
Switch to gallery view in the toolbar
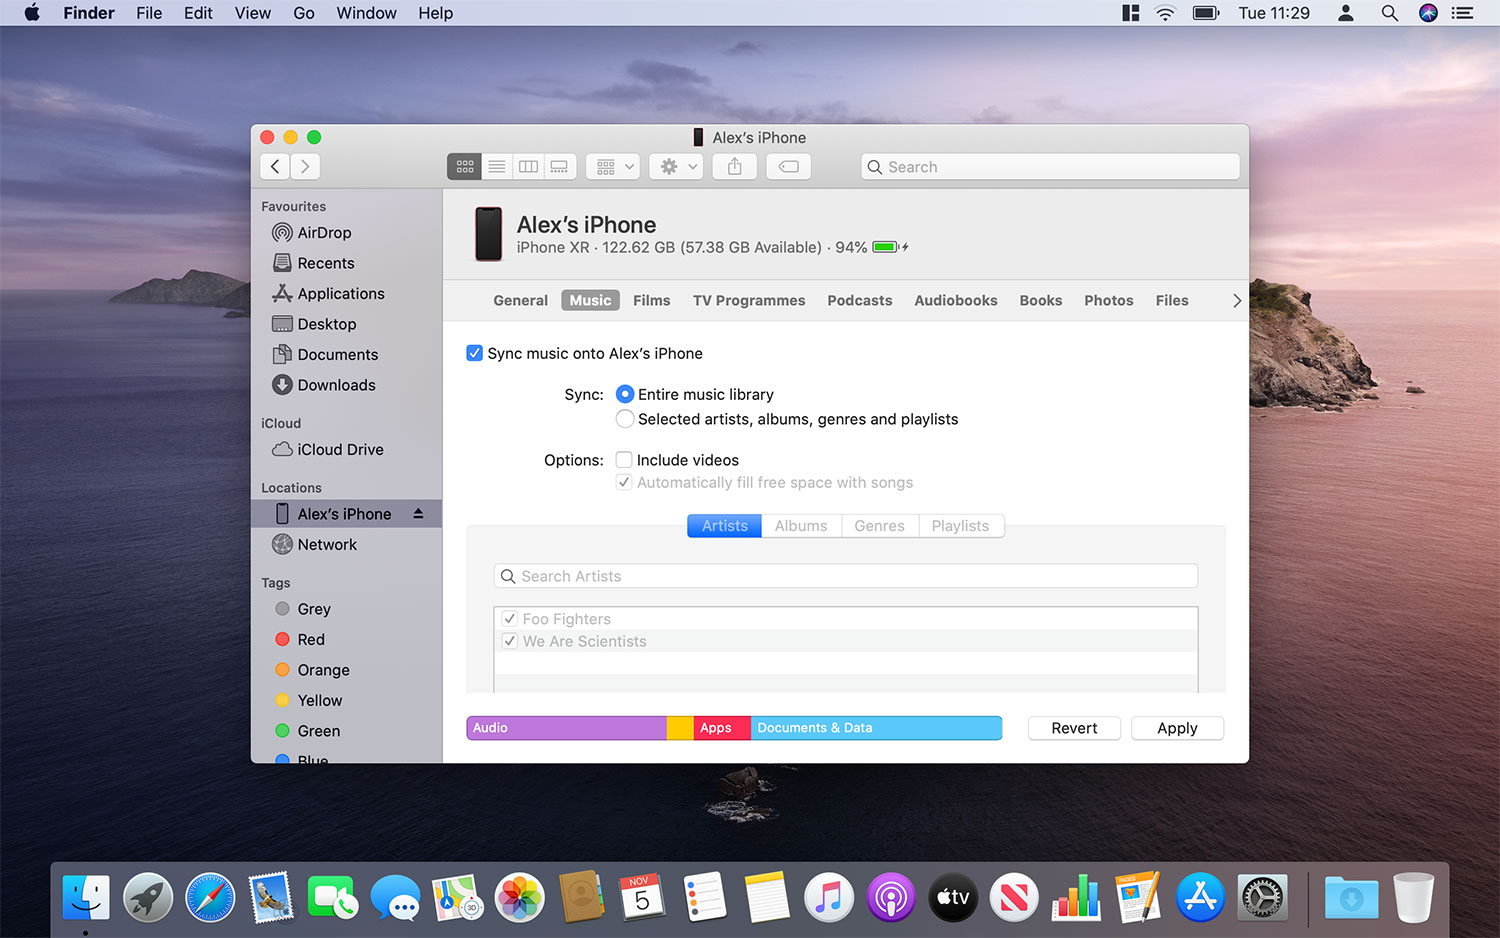coord(559,166)
